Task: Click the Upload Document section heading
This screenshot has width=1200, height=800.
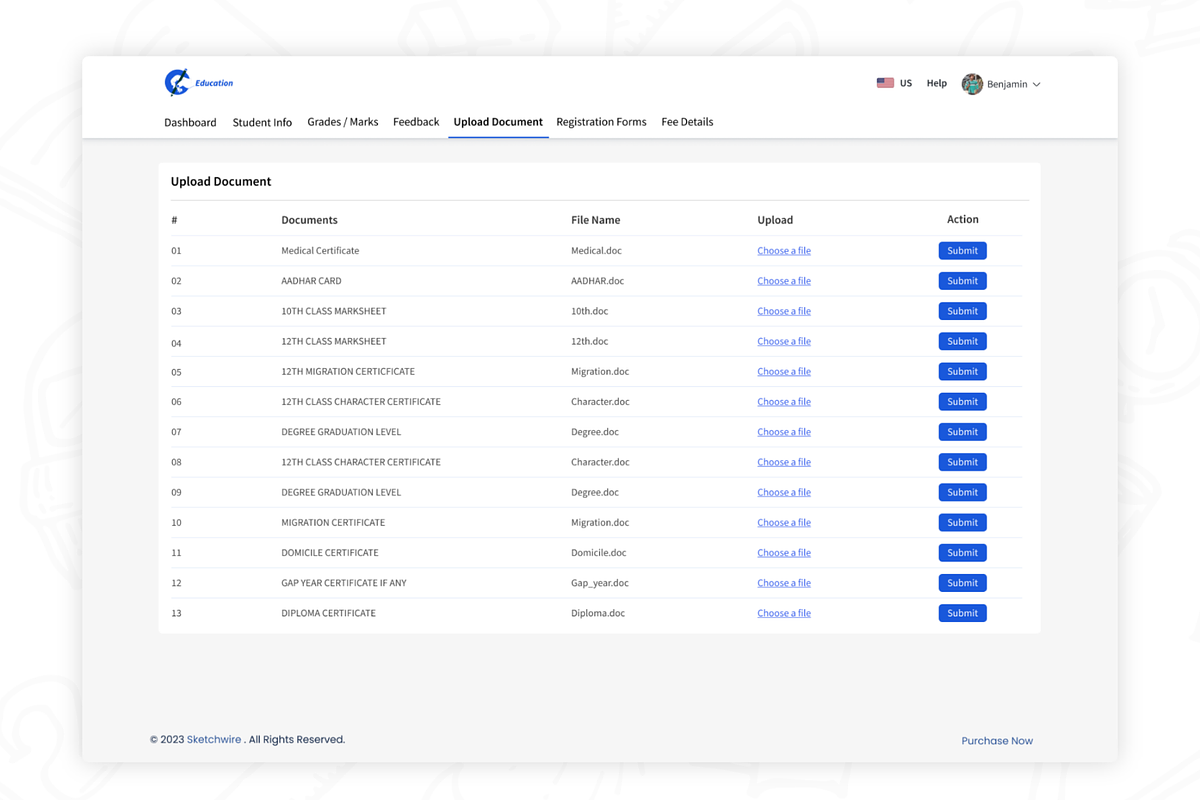Action: click(x=221, y=181)
